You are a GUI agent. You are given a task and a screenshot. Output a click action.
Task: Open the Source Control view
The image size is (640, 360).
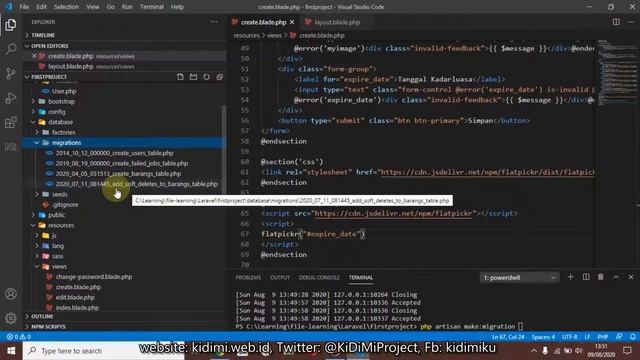click(11, 73)
